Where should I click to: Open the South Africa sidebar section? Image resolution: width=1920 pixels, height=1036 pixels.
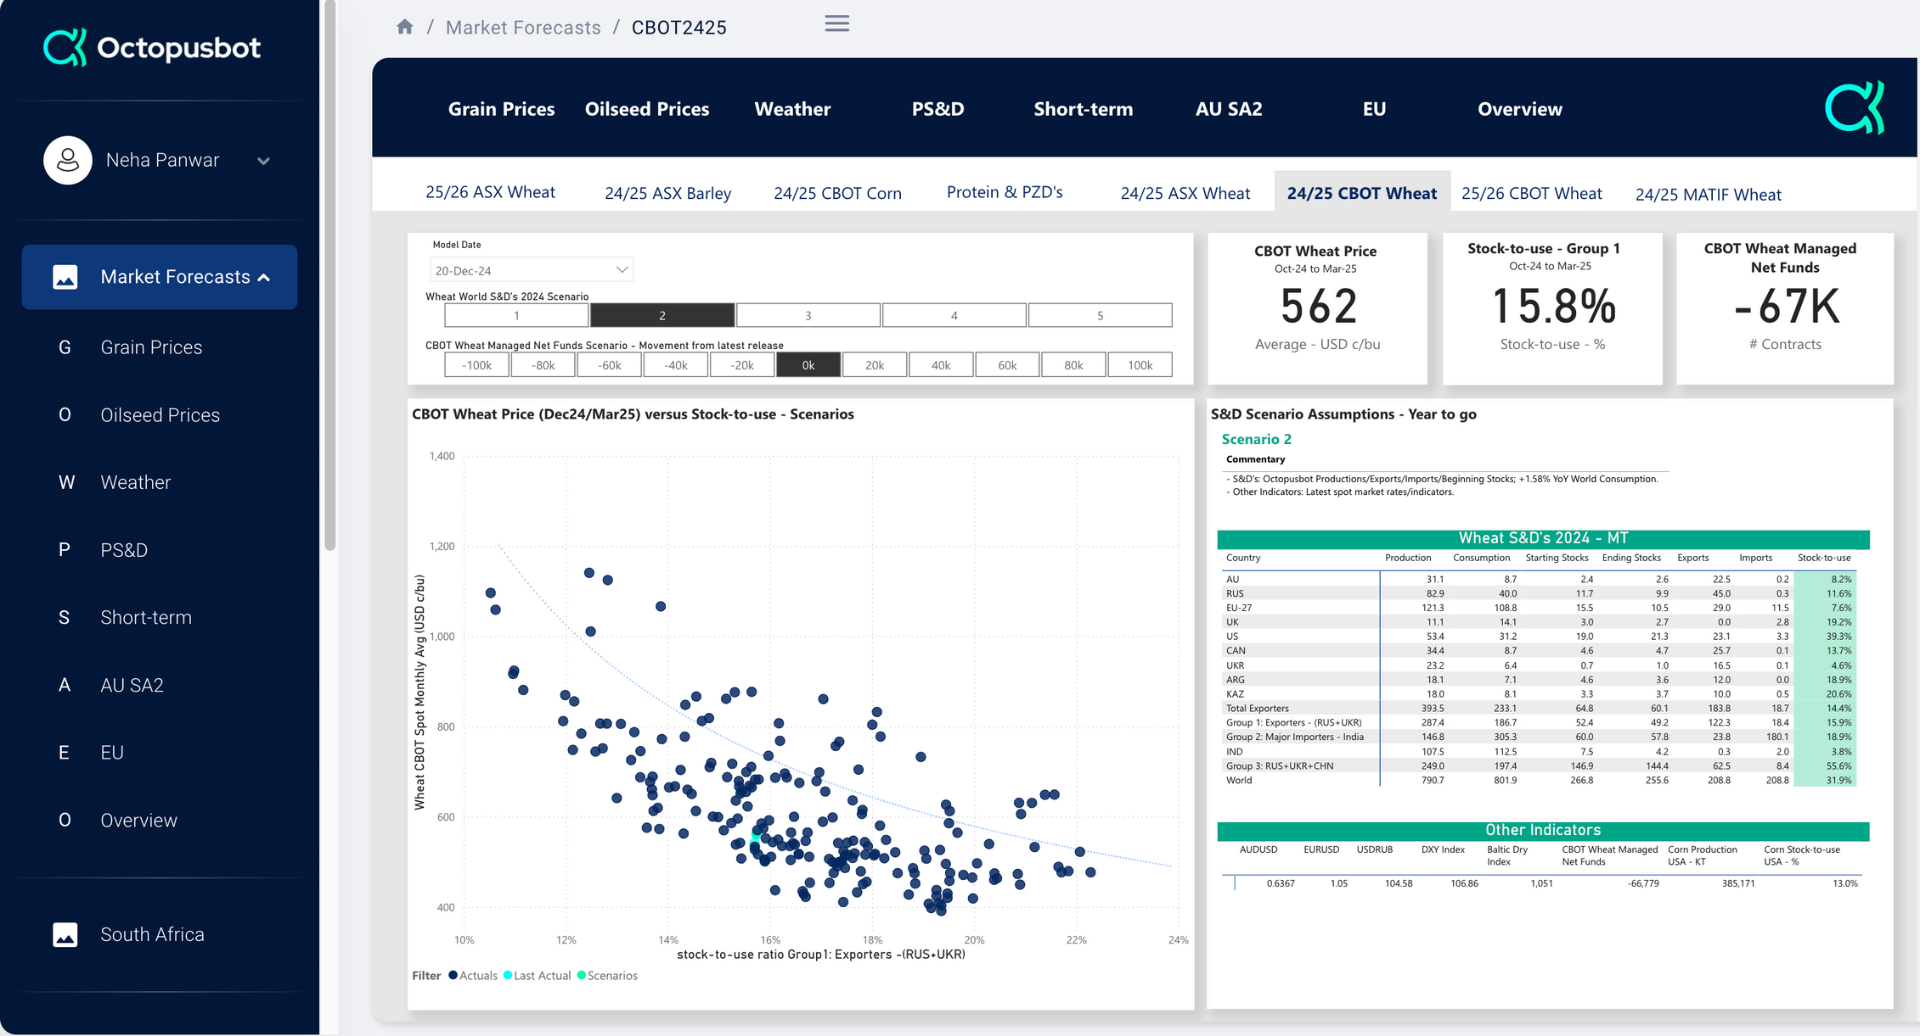click(152, 934)
